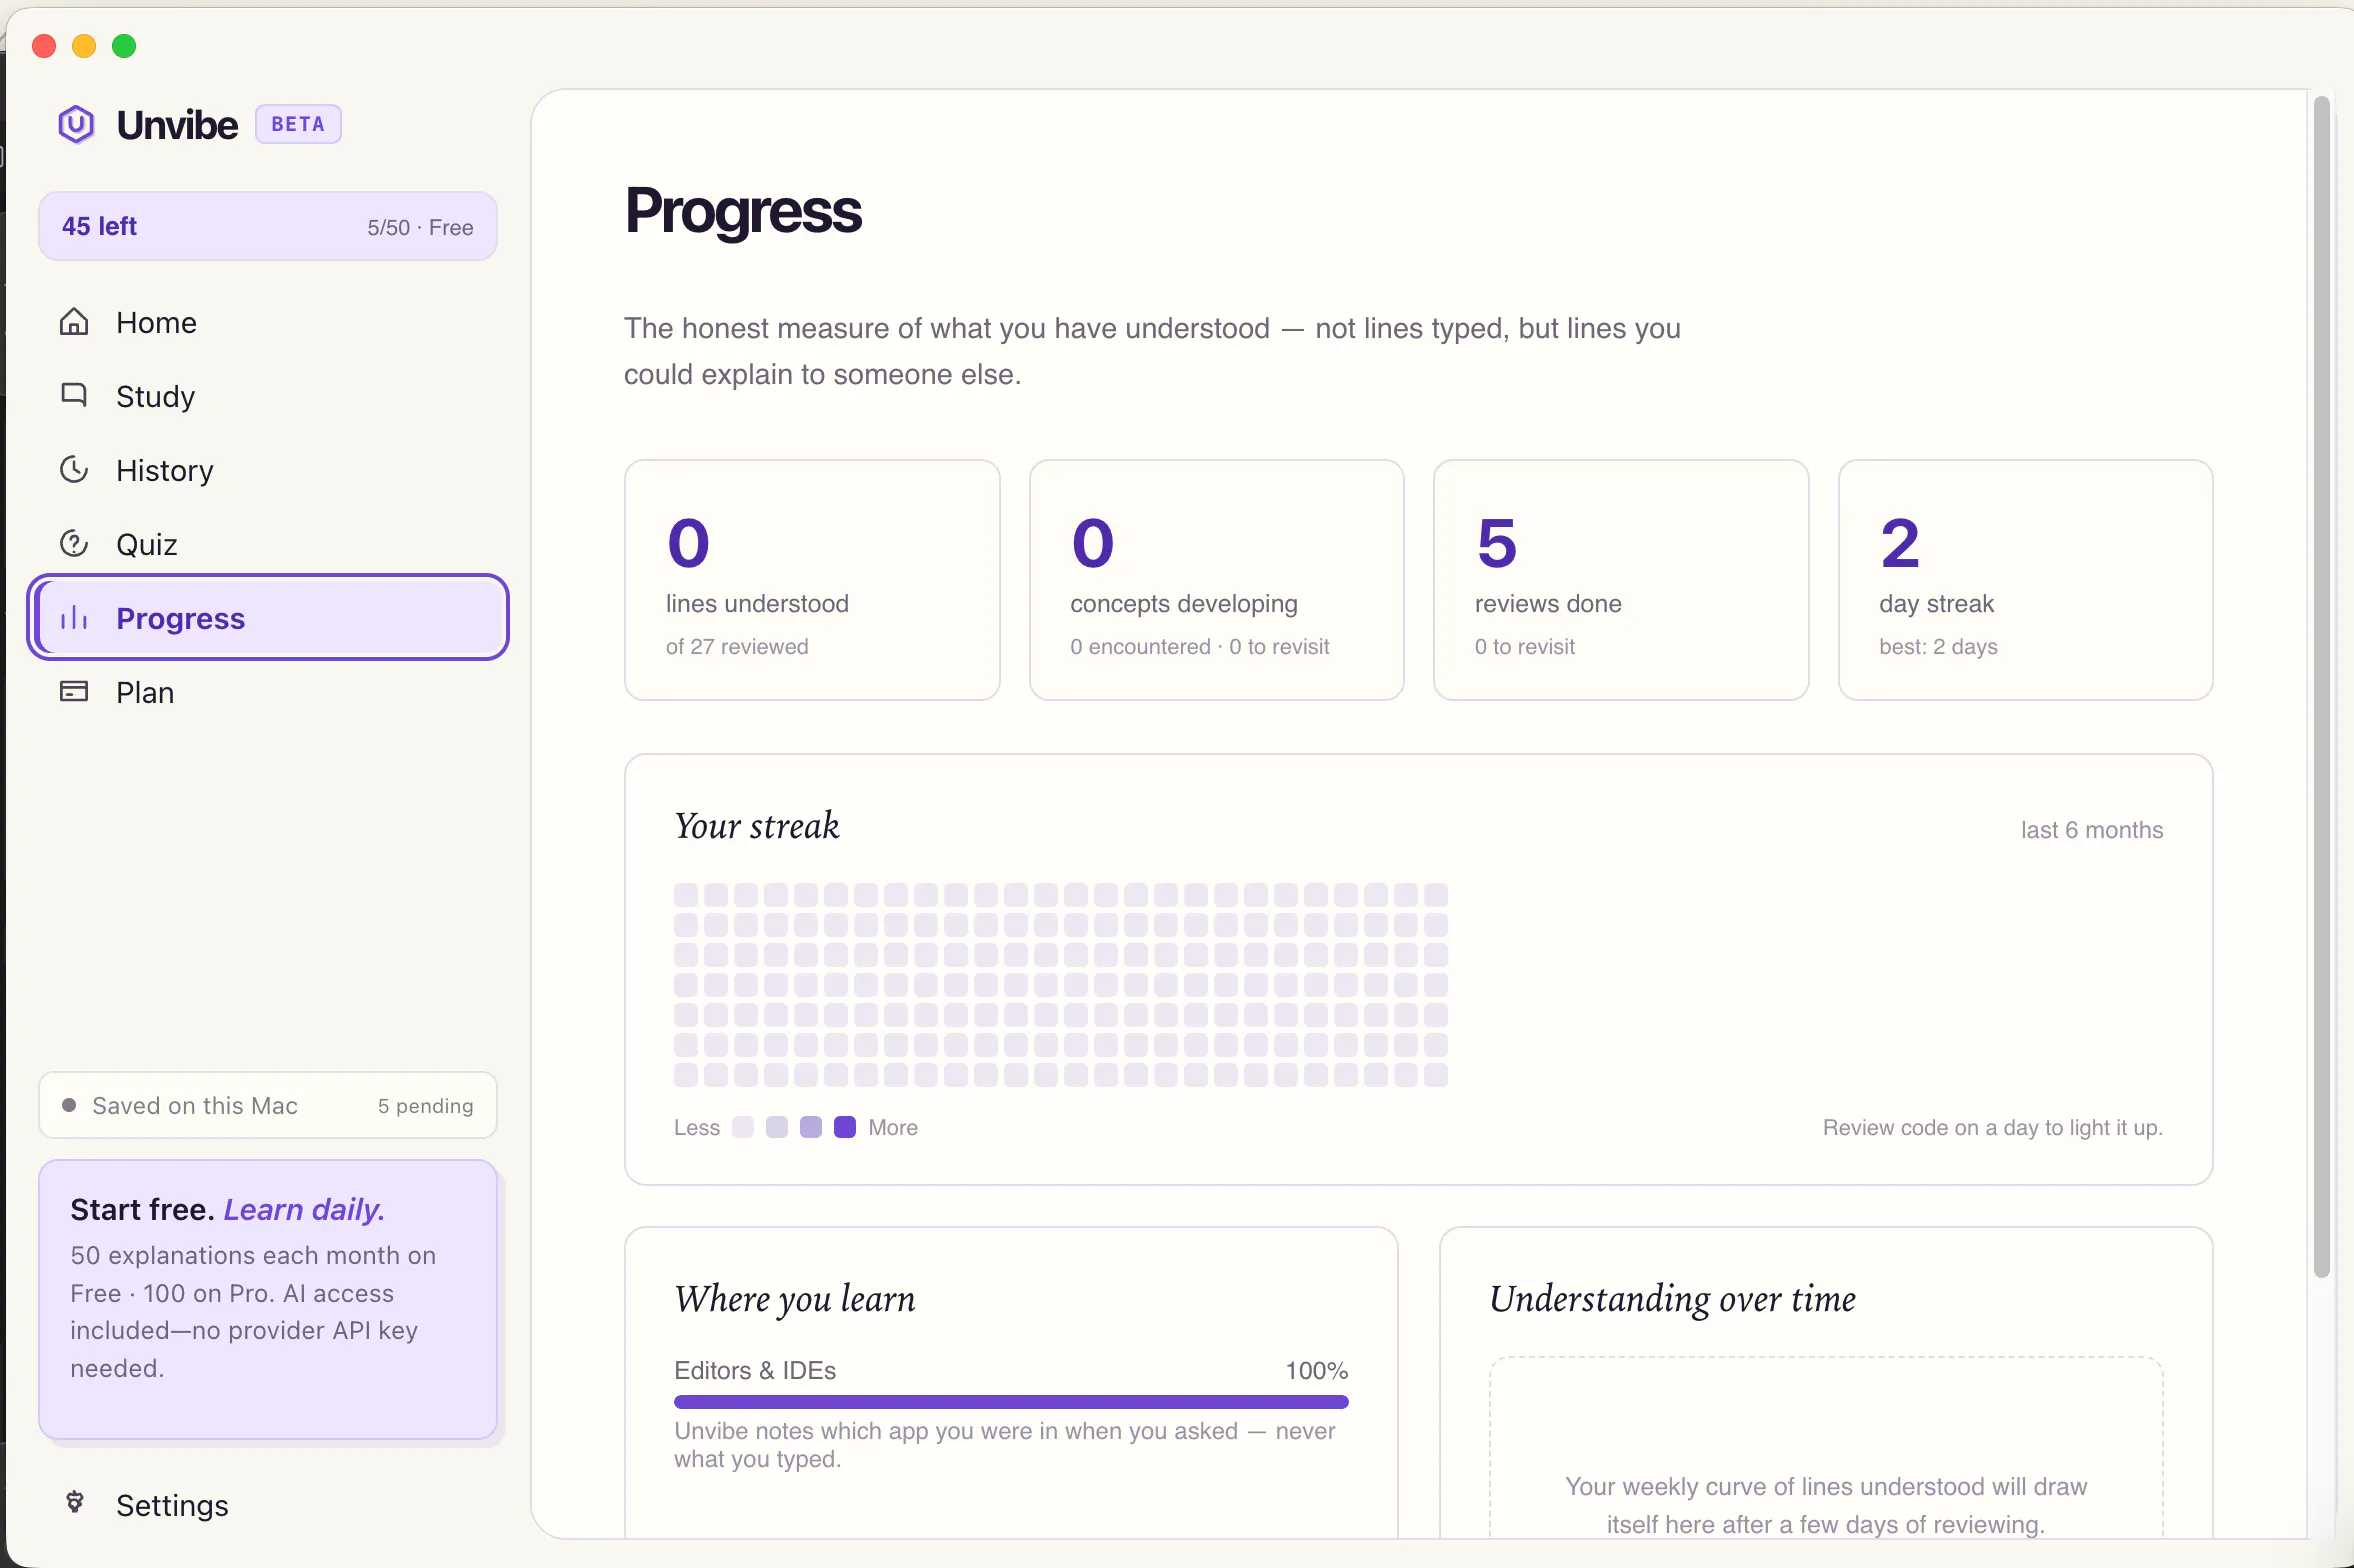Click the Less label in streak legend

tap(697, 1127)
